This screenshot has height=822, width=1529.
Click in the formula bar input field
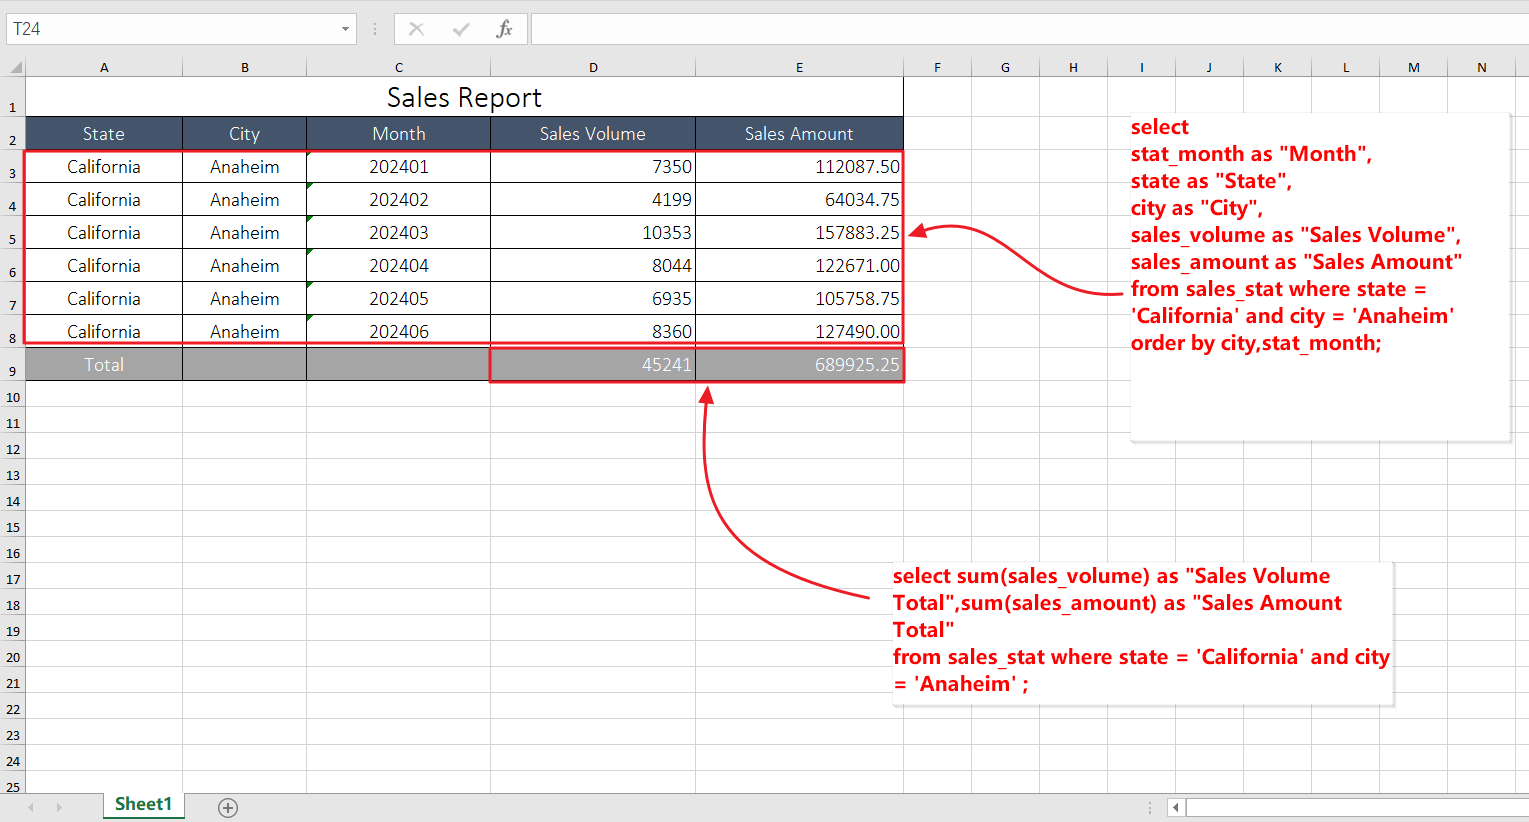click(1028, 29)
